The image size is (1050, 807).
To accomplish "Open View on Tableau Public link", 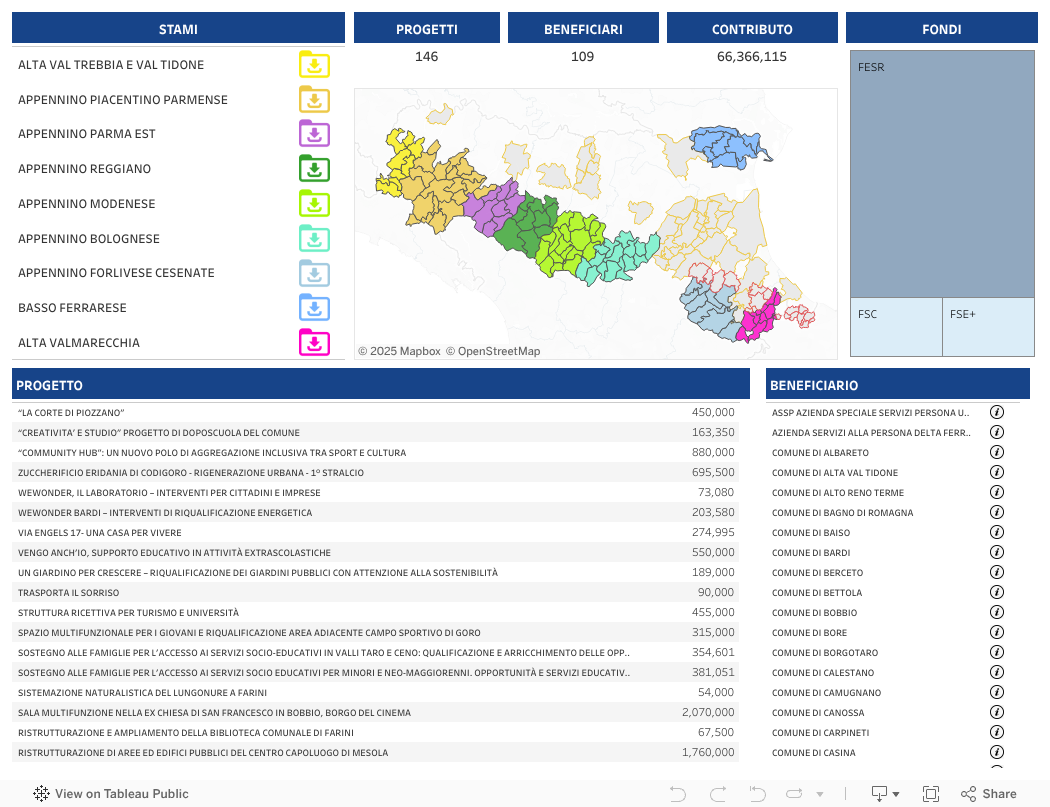I will [110, 794].
